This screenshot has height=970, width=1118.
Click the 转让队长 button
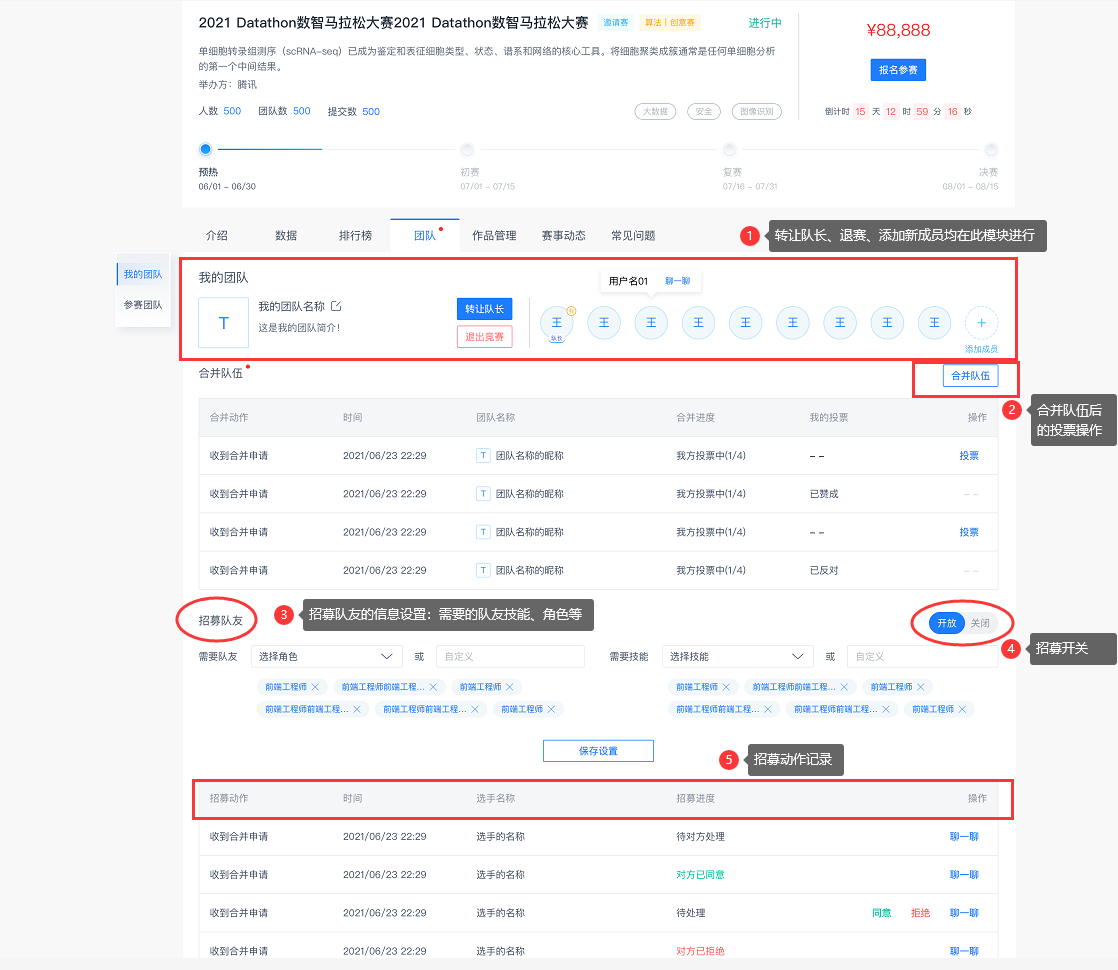[x=484, y=309]
